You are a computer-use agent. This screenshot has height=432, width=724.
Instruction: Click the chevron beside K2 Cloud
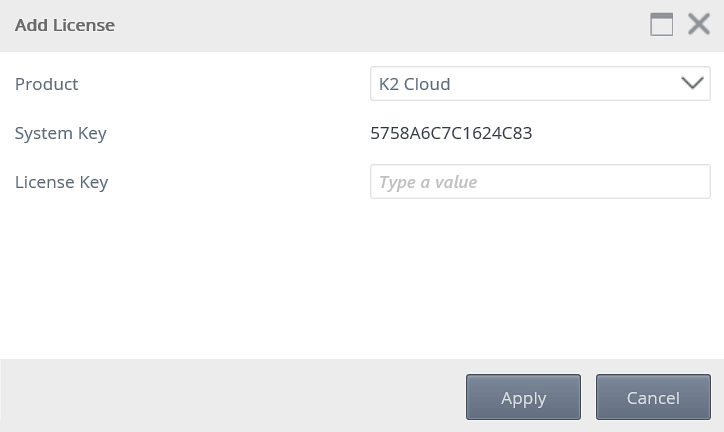tap(692, 84)
